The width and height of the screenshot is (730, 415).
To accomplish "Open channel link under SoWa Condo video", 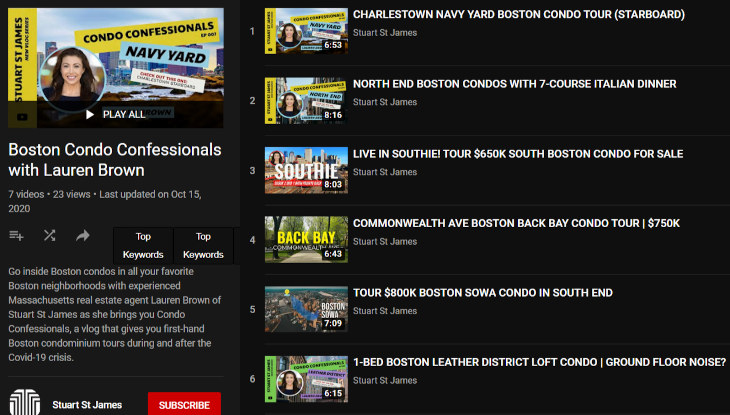I will click(x=385, y=311).
